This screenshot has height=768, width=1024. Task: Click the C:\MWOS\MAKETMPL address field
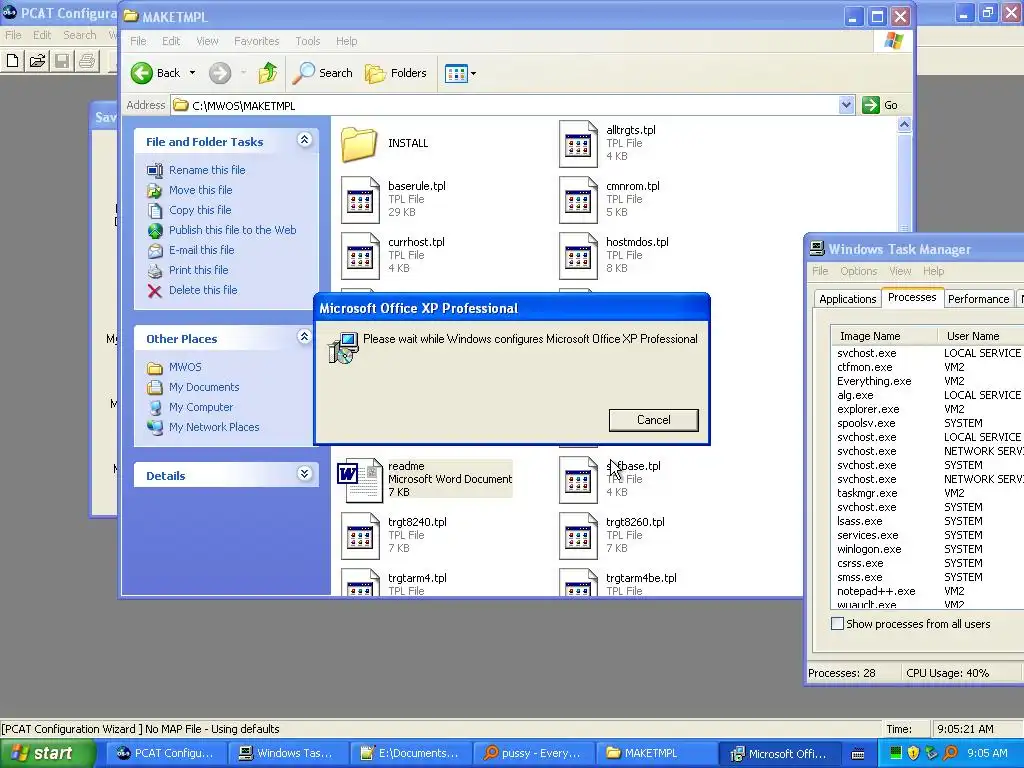pos(507,105)
